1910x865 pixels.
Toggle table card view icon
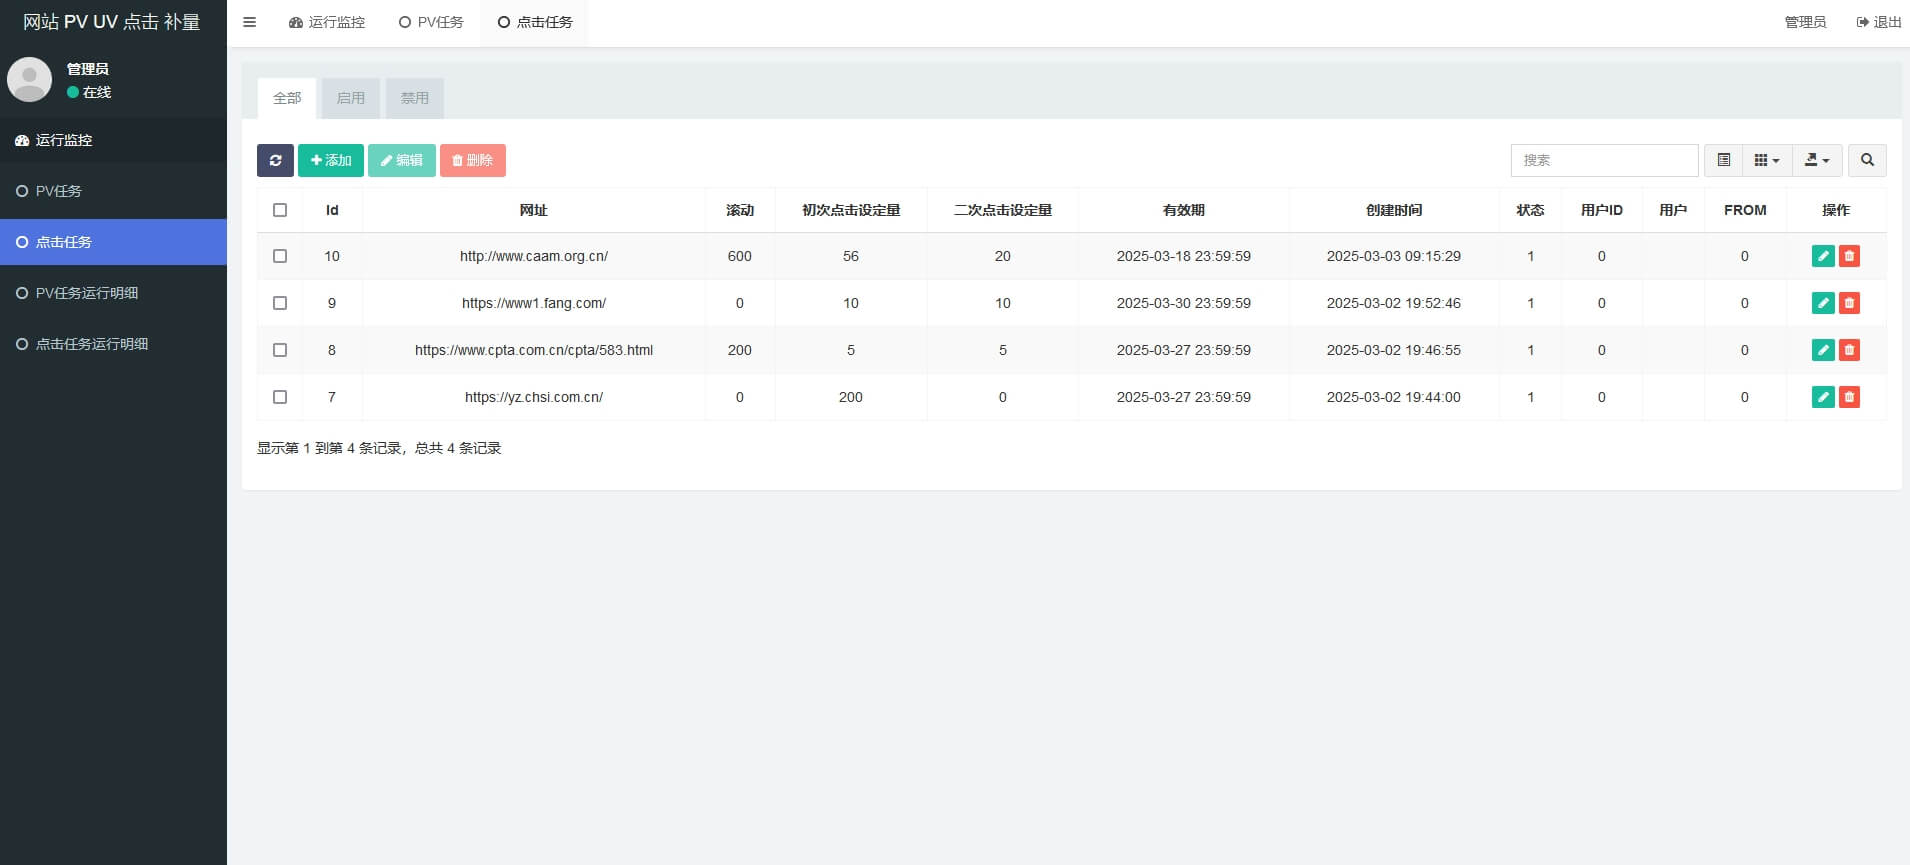point(1723,160)
